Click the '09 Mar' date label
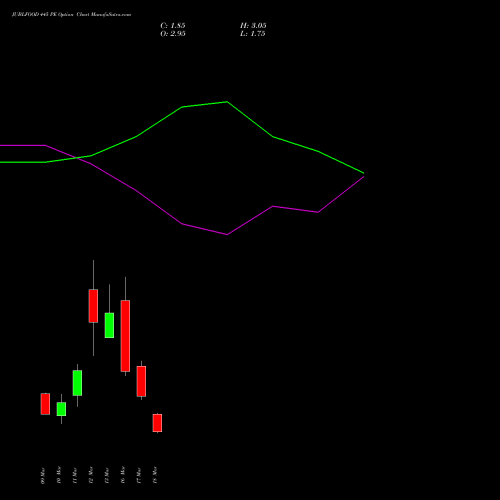500x500 pixels. coord(43,475)
